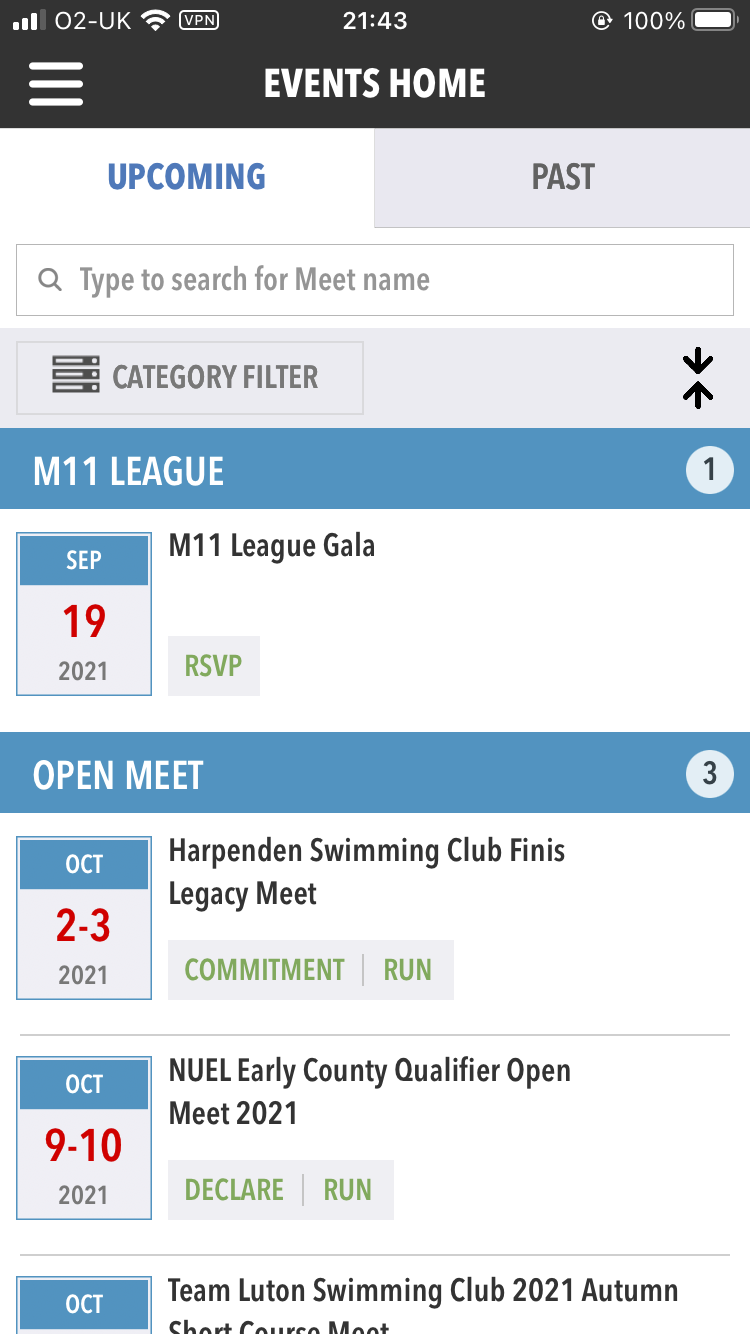The image size is (750, 1334).
Task: Tap the Oct 9-10 2021 calendar icon
Action: [x=84, y=1138]
